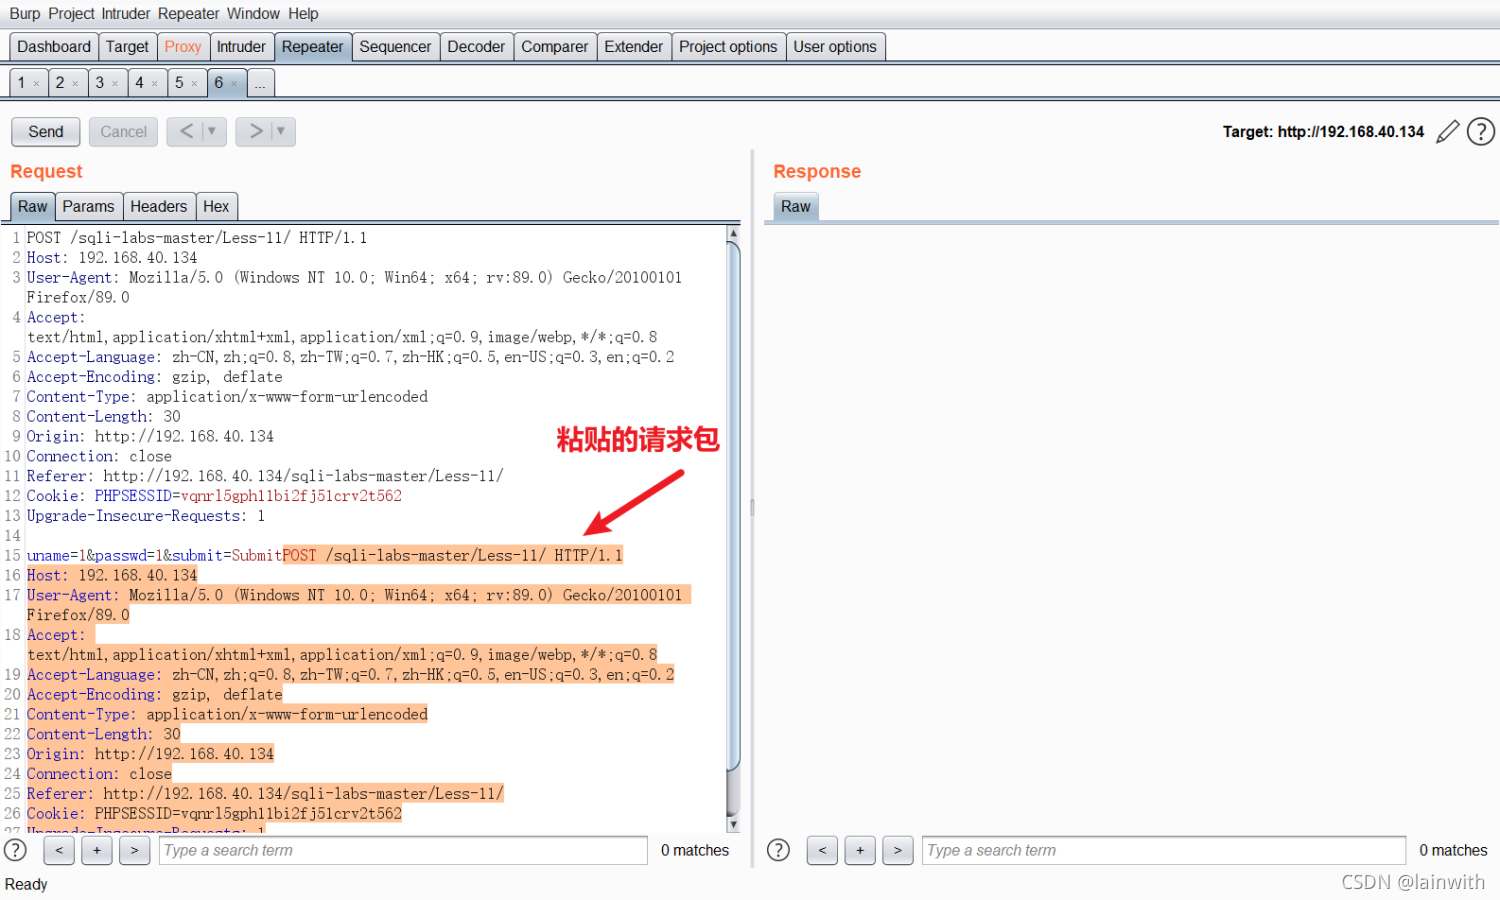Go forward in request history

pyautogui.click(x=256, y=131)
